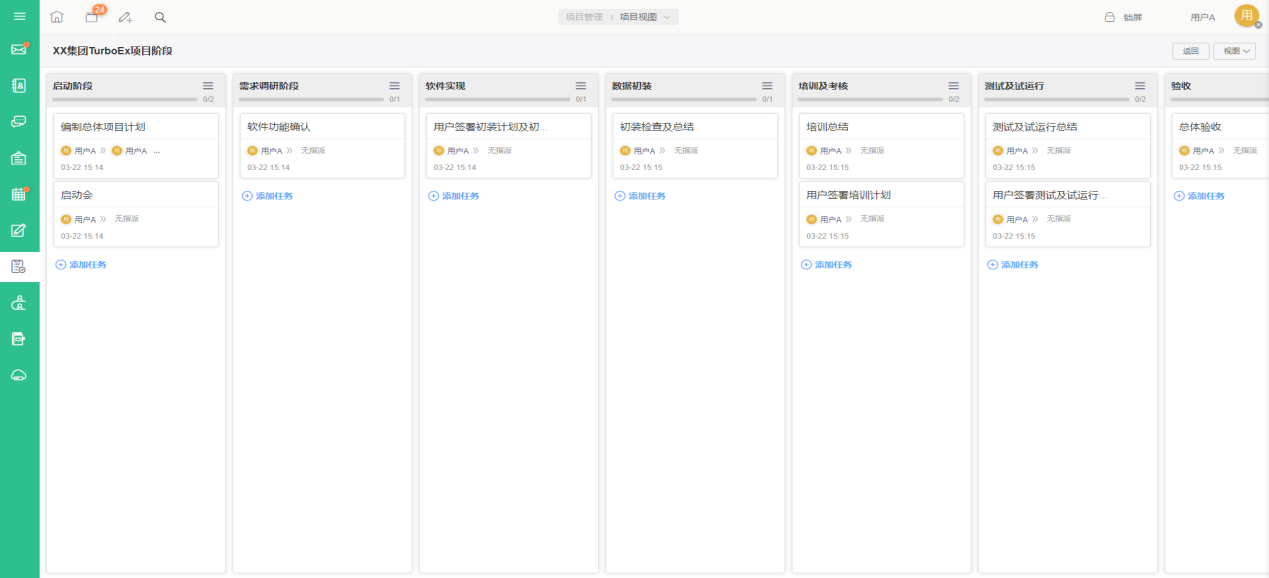This screenshot has width=1269, height=578.
Task: Click the 0/2 count in 启动阶段 column
Action: coord(208,100)
